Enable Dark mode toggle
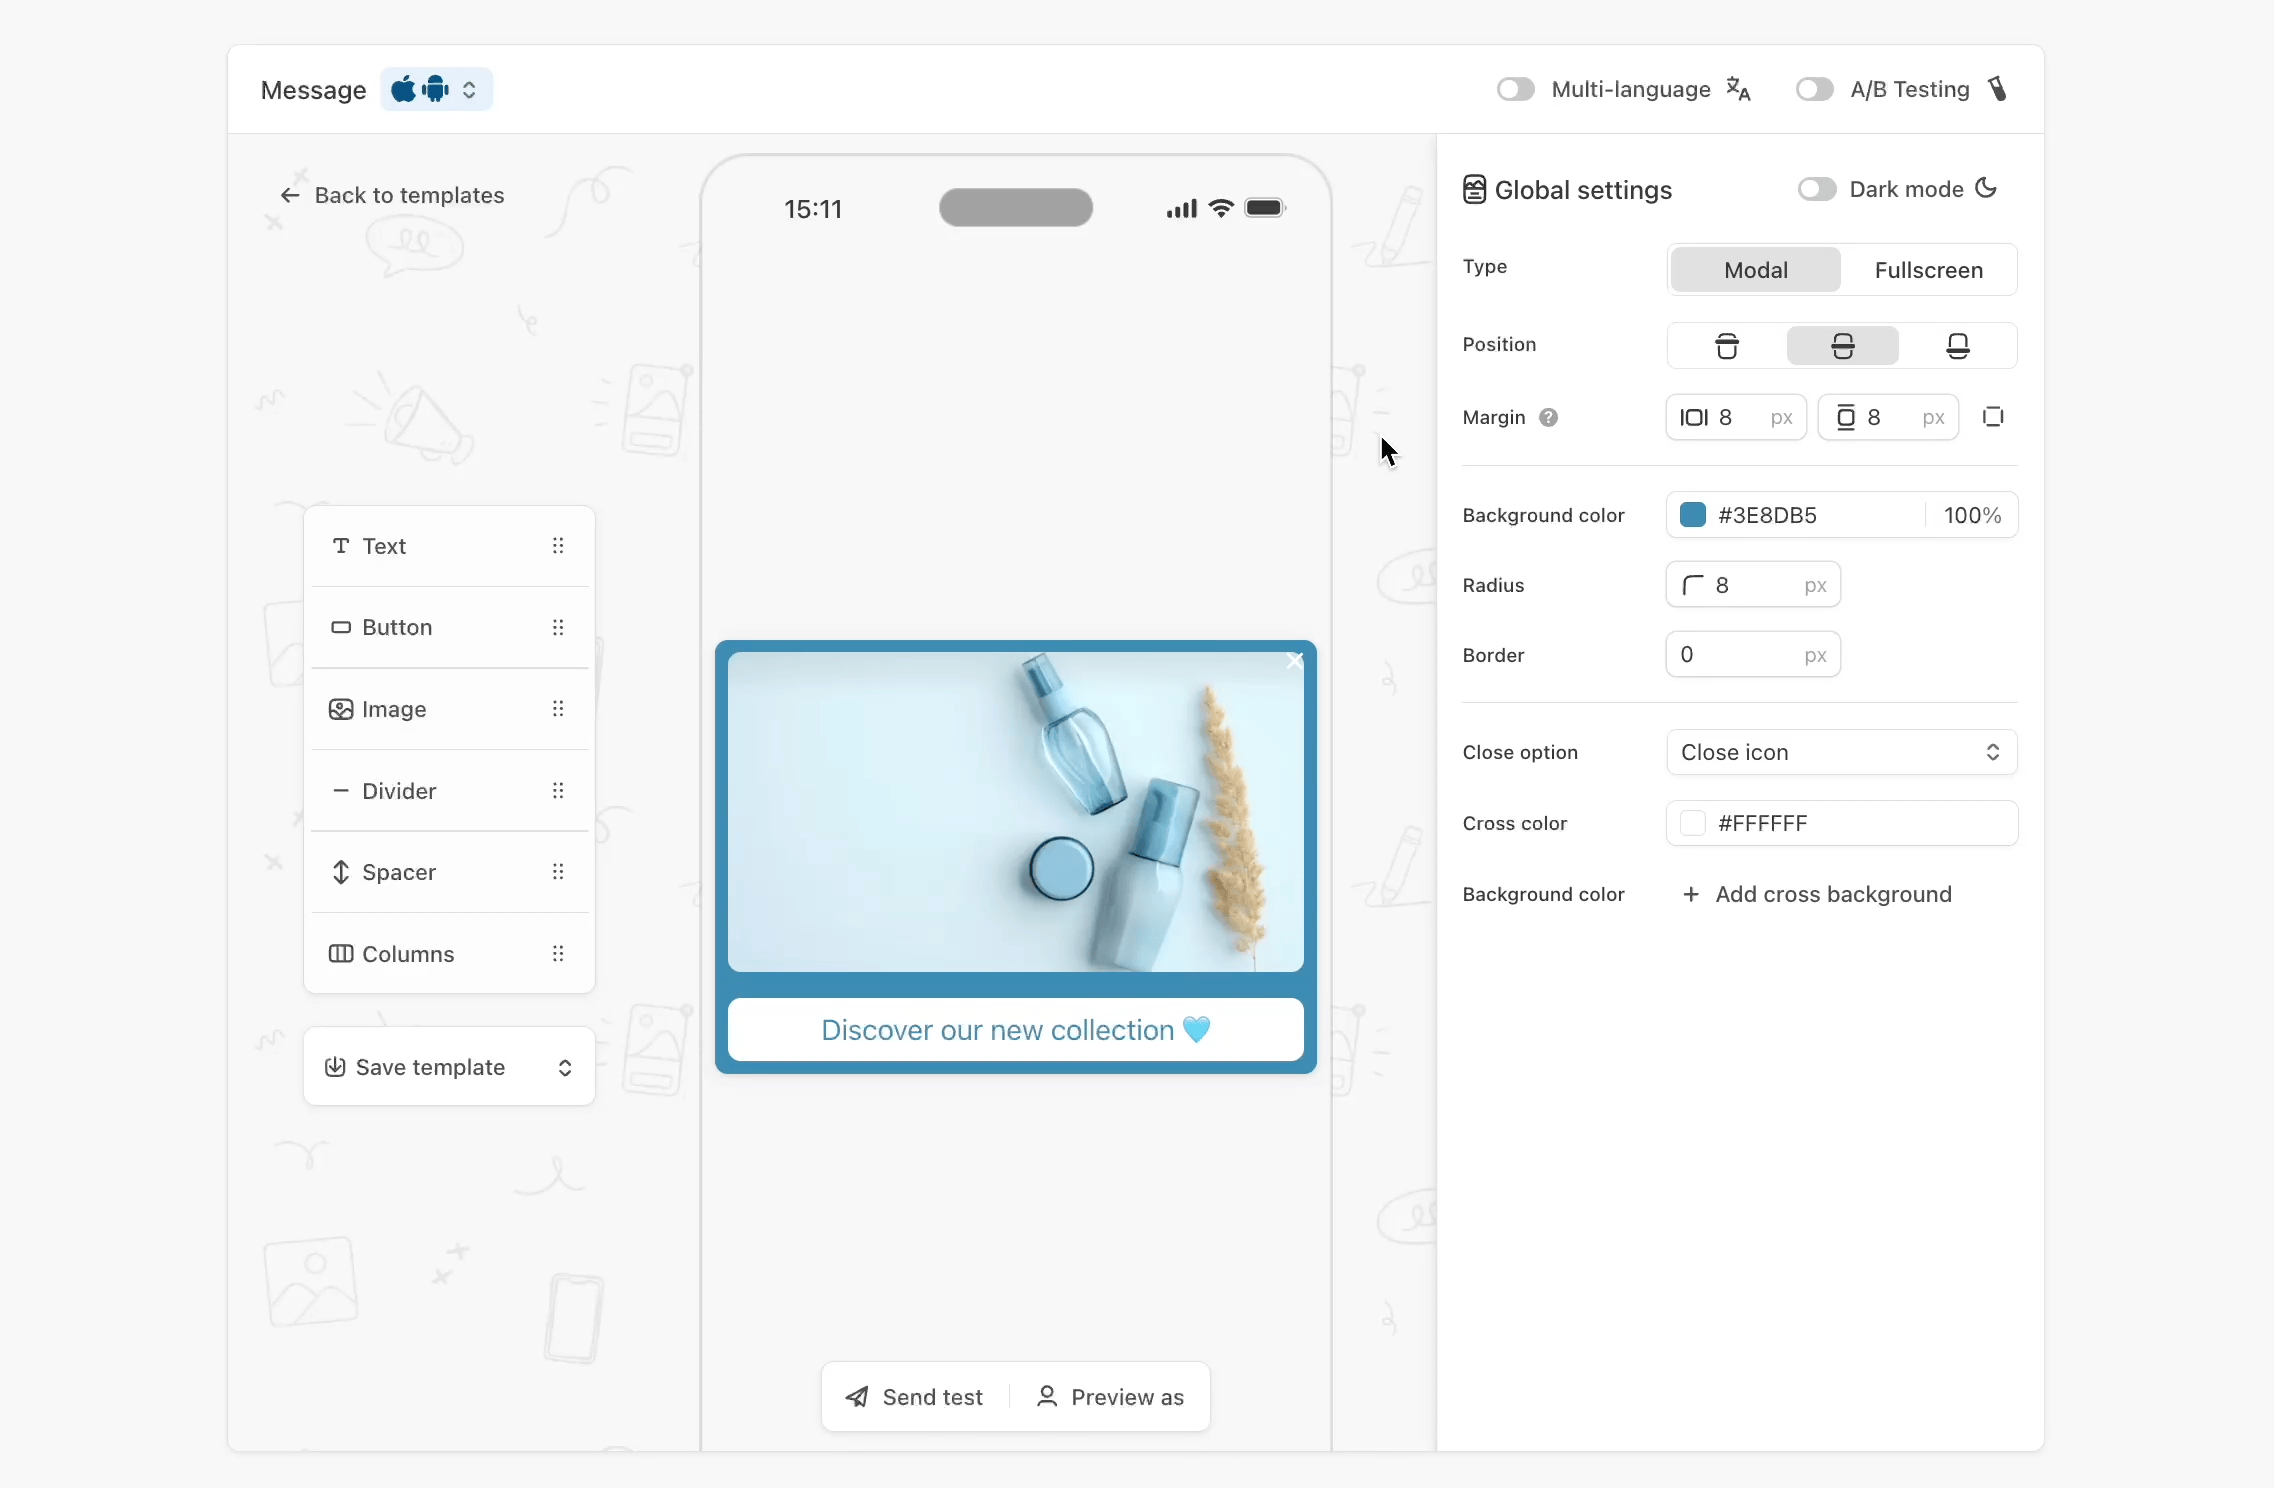2274x1488 pixels. point(1816,190)
